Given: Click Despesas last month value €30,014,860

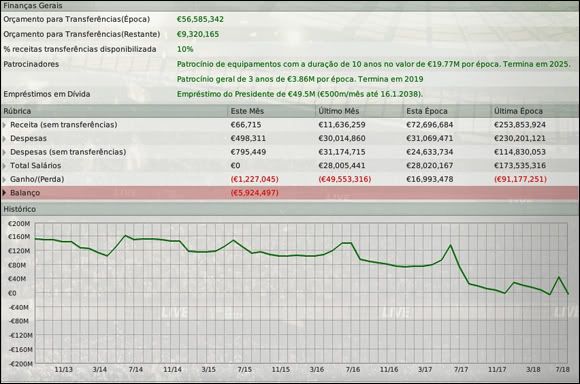Looking at the screenshot, I should point(342,138).
